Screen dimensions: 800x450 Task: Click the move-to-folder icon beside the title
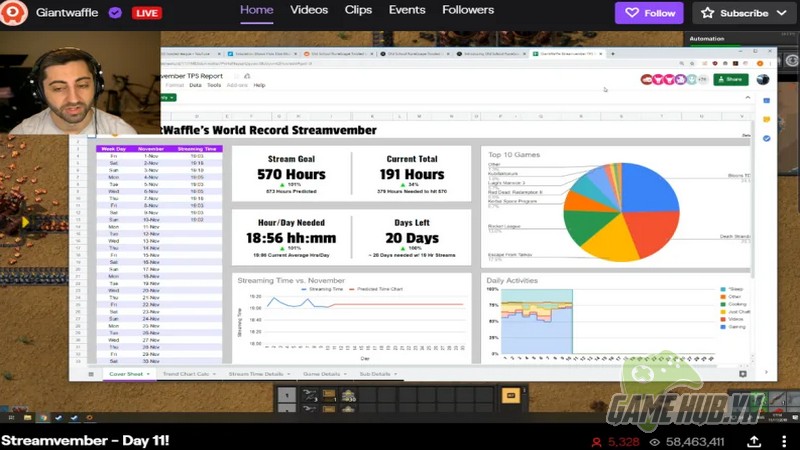coord(247,76)
